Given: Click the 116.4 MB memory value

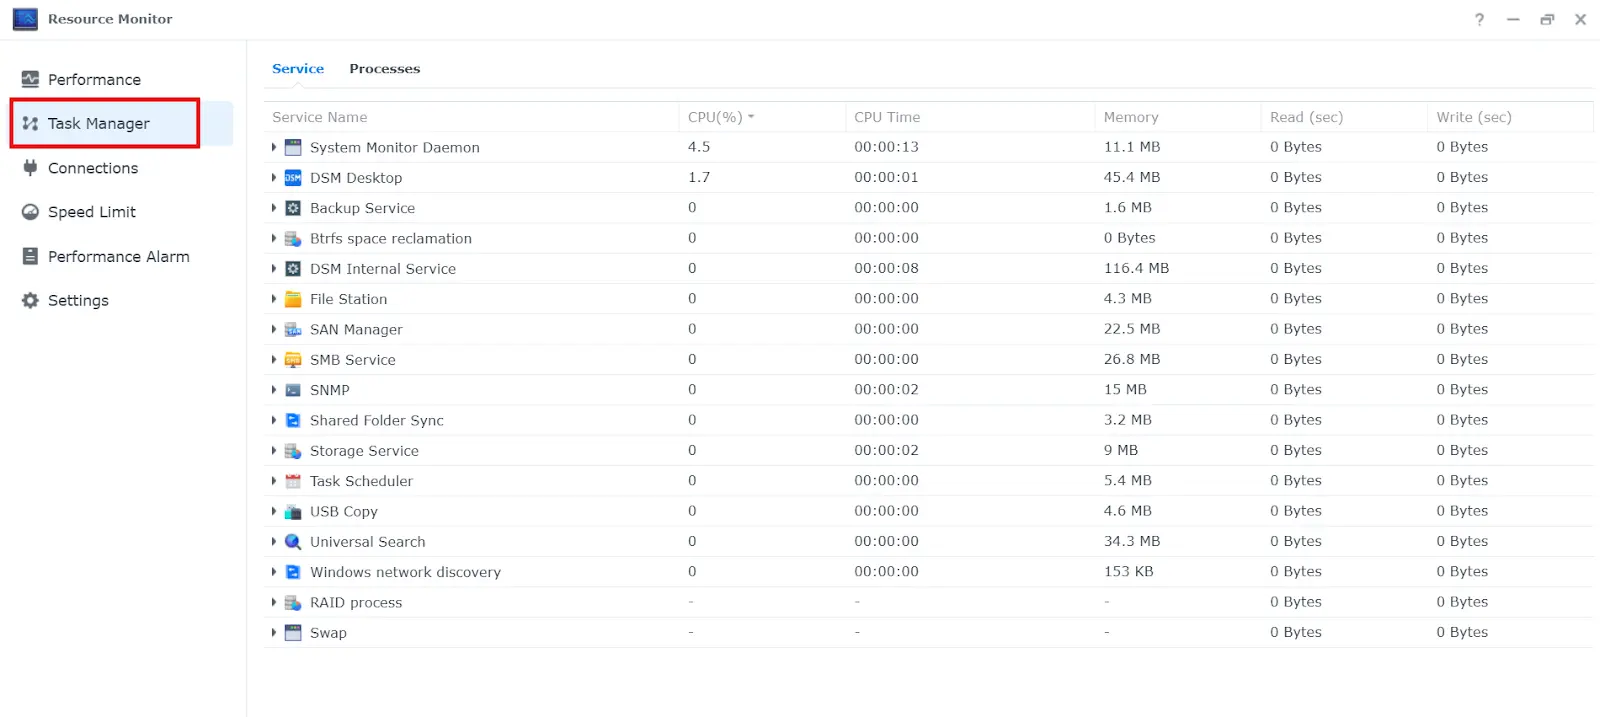Looking at the screenshot, I should (1136, 269).
